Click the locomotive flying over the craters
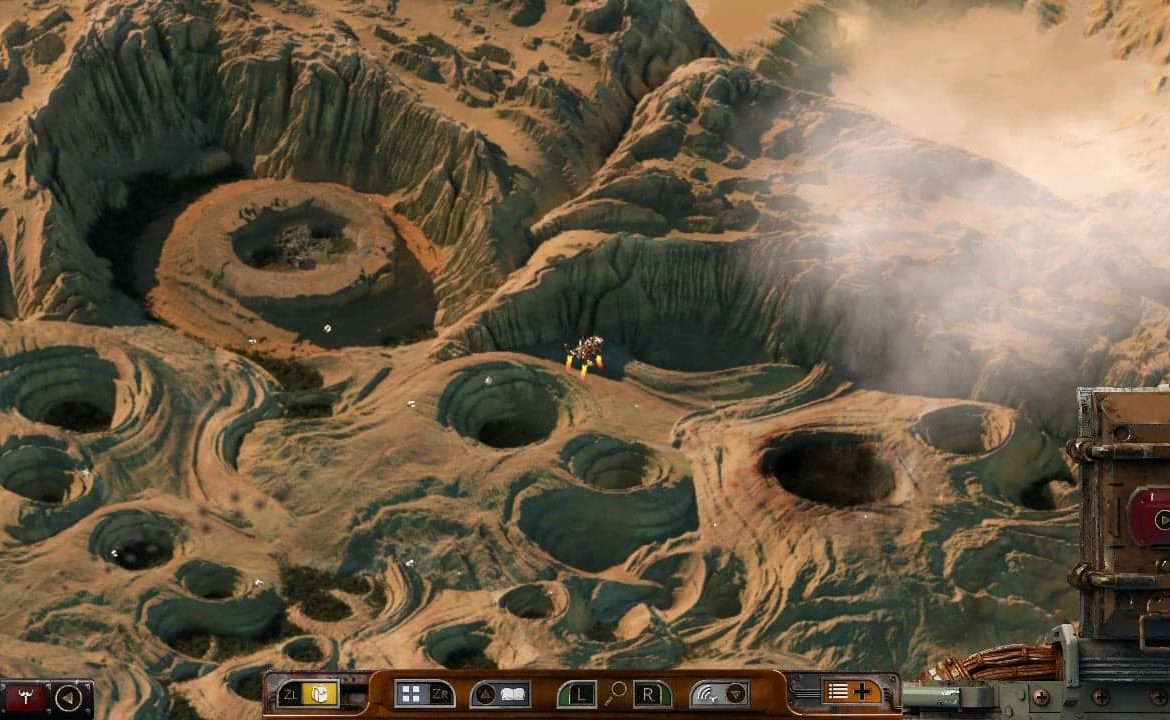 (586, 354)
